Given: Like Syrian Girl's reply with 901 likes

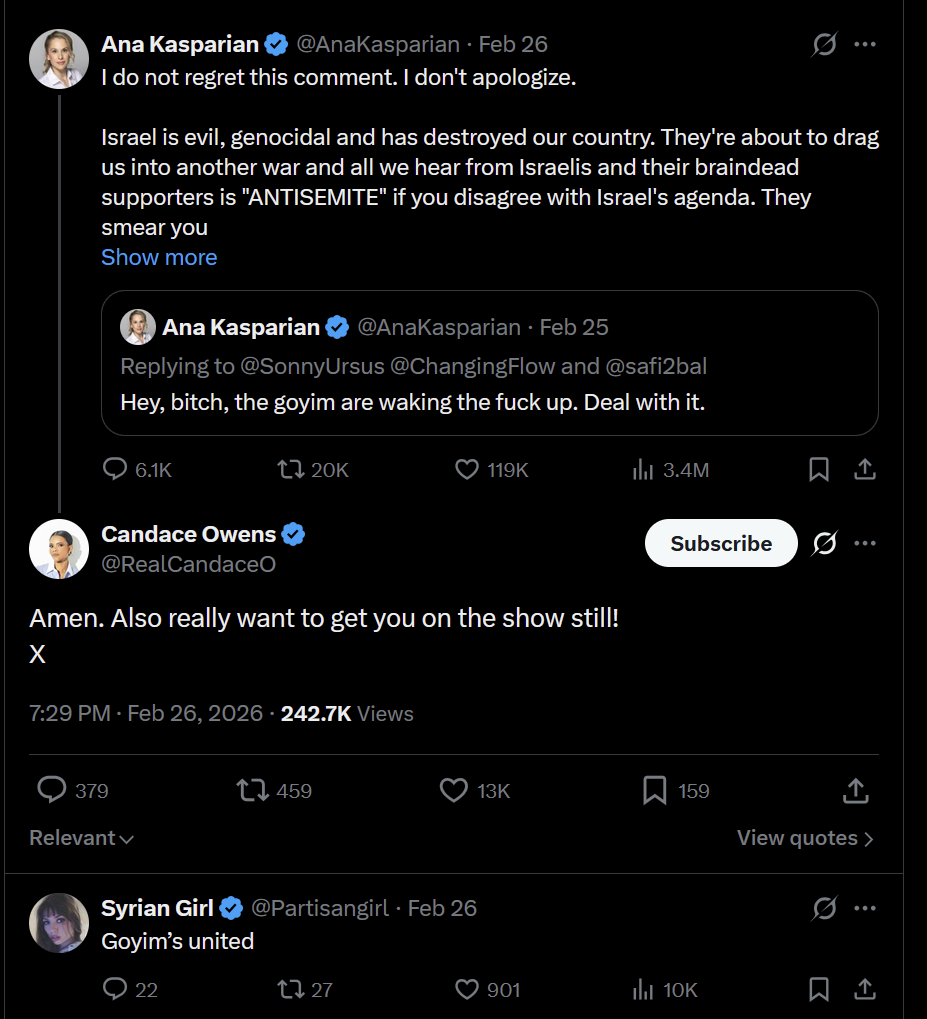Looking at the screenshot, I should pos(467,990).
